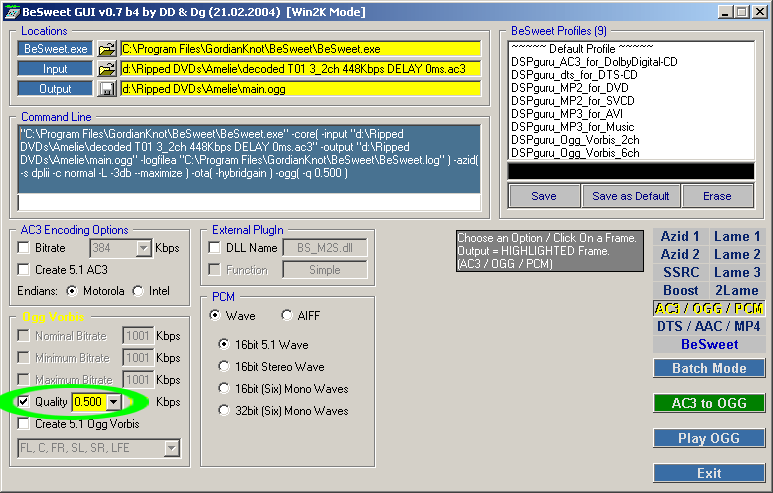773x493 pixels.
Task: Click the Input location button
Action: 55,69
